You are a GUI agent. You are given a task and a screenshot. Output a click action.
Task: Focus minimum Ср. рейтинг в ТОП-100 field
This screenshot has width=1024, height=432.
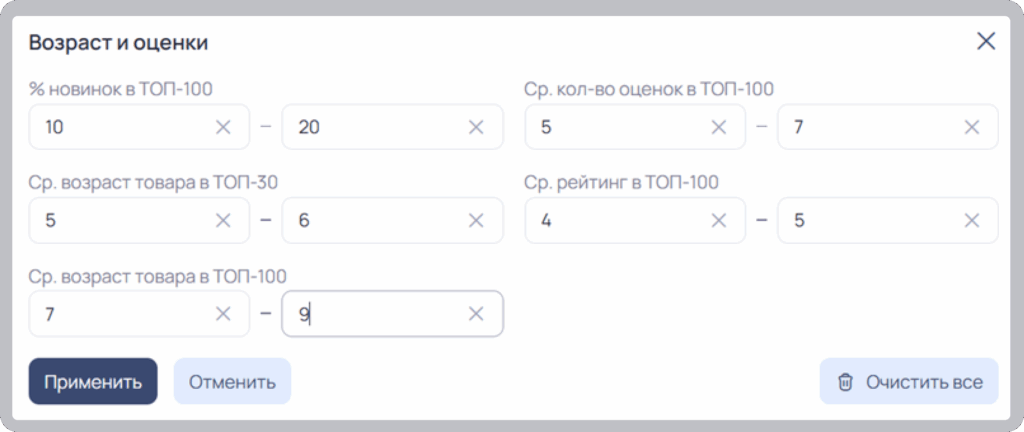coord(635,221)
